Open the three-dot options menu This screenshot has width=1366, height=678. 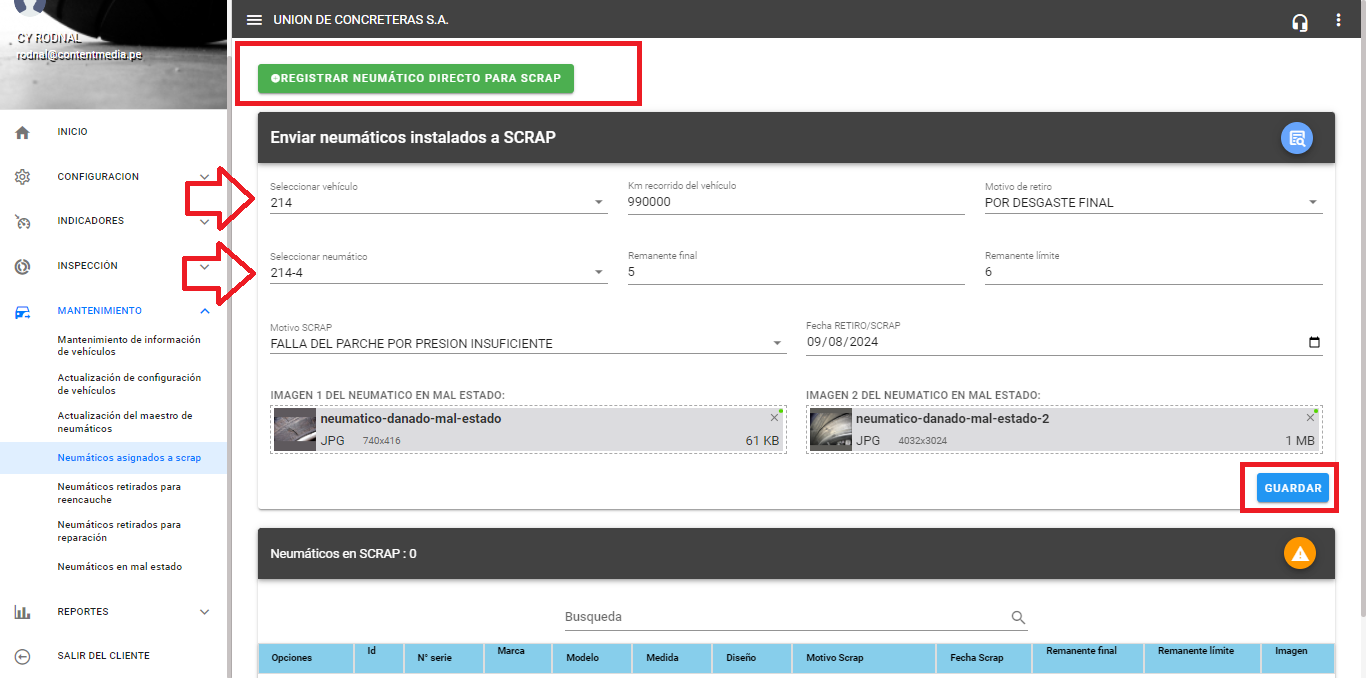coord(1339,20)
